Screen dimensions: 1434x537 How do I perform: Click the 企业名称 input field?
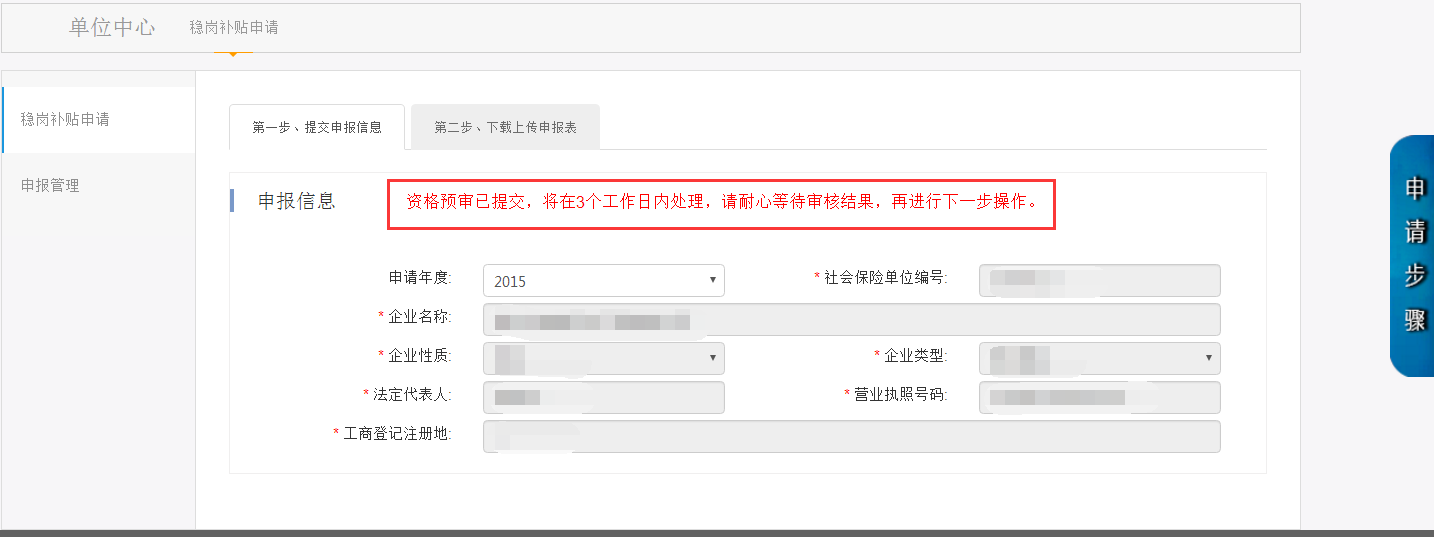point(851,320)
